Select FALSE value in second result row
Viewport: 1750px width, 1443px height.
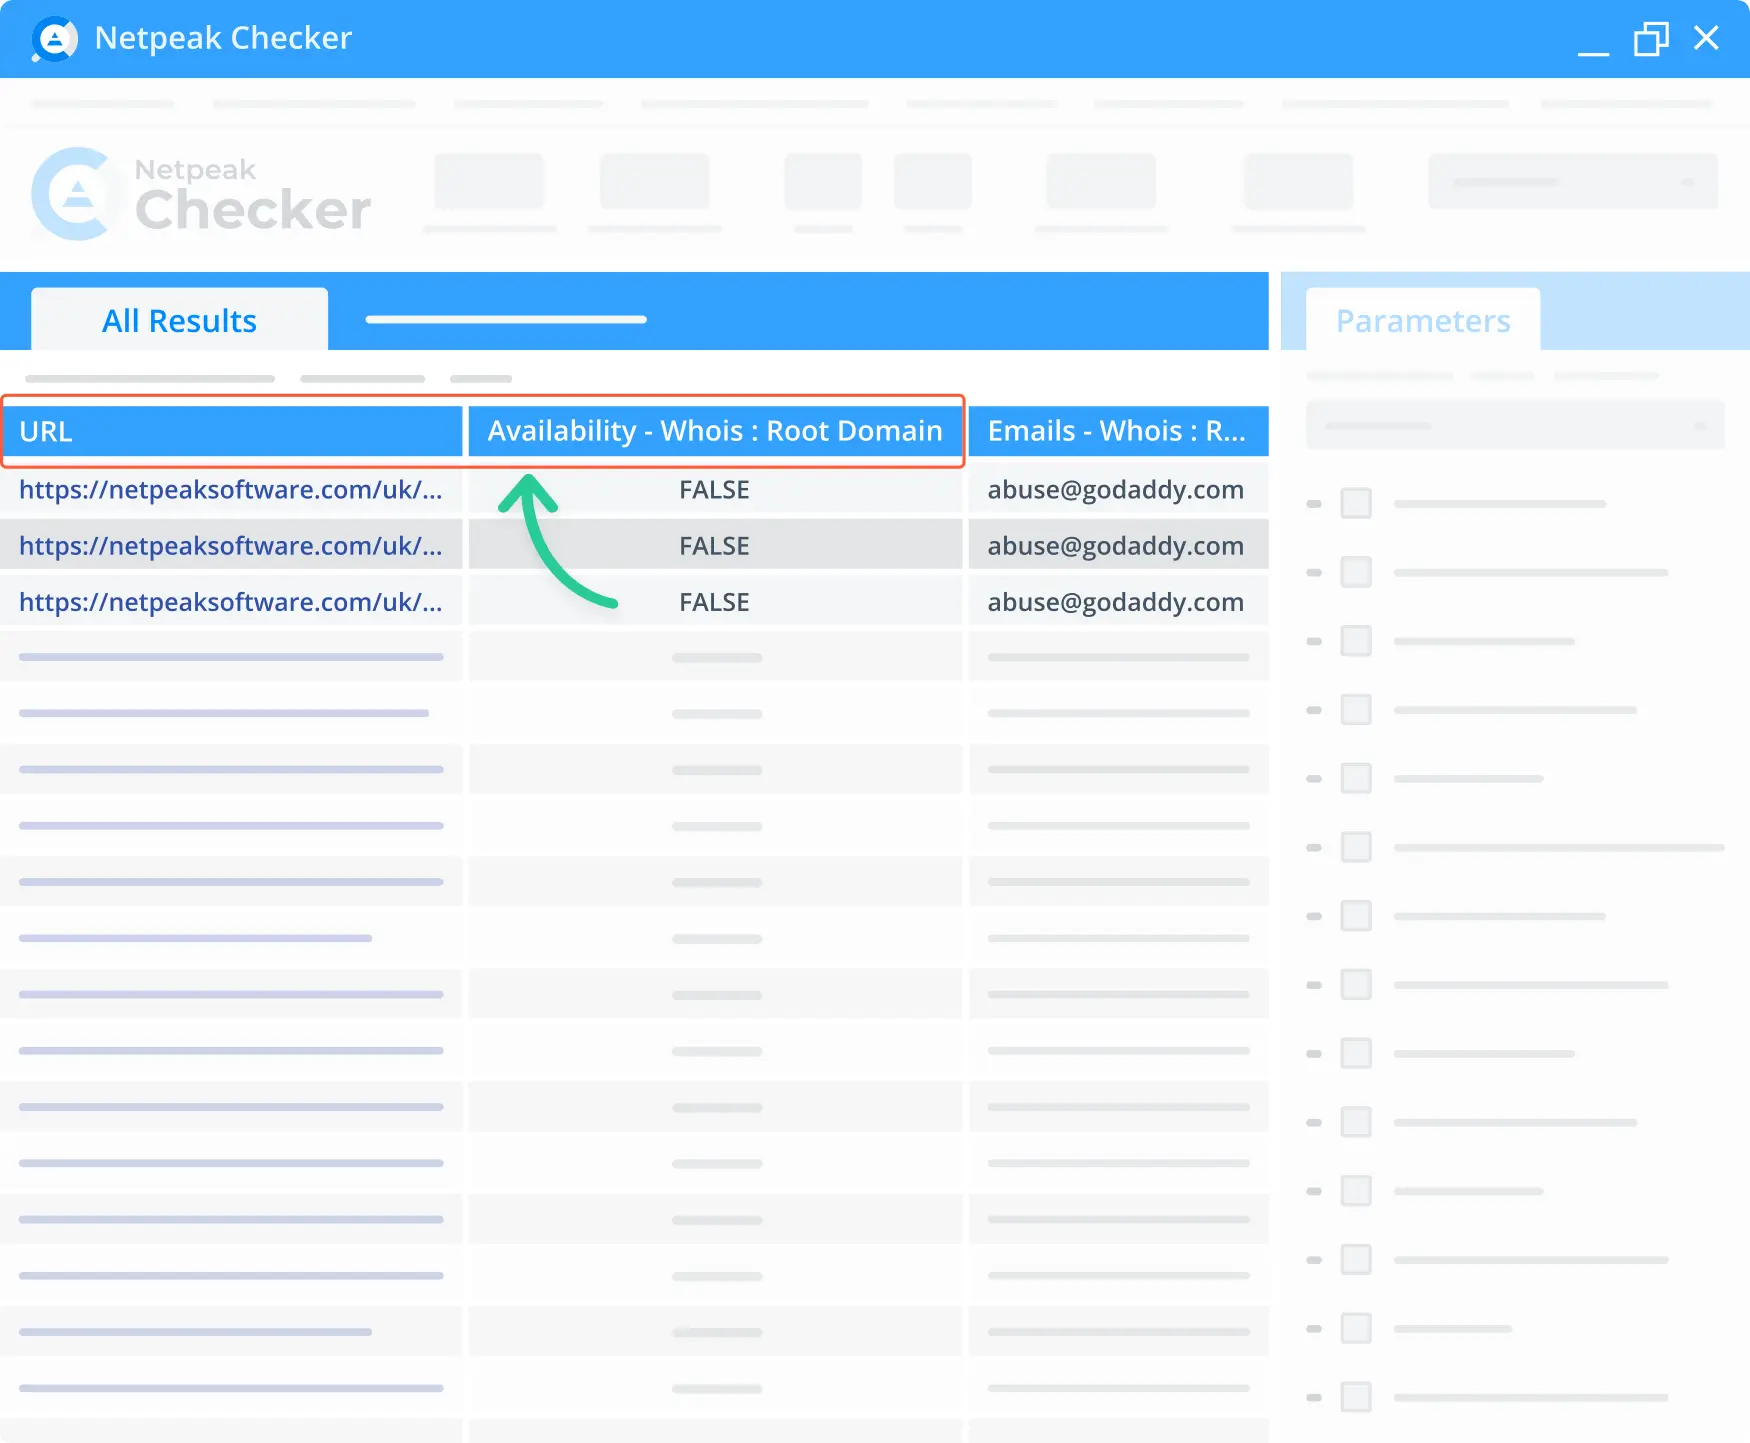point(715,546)
